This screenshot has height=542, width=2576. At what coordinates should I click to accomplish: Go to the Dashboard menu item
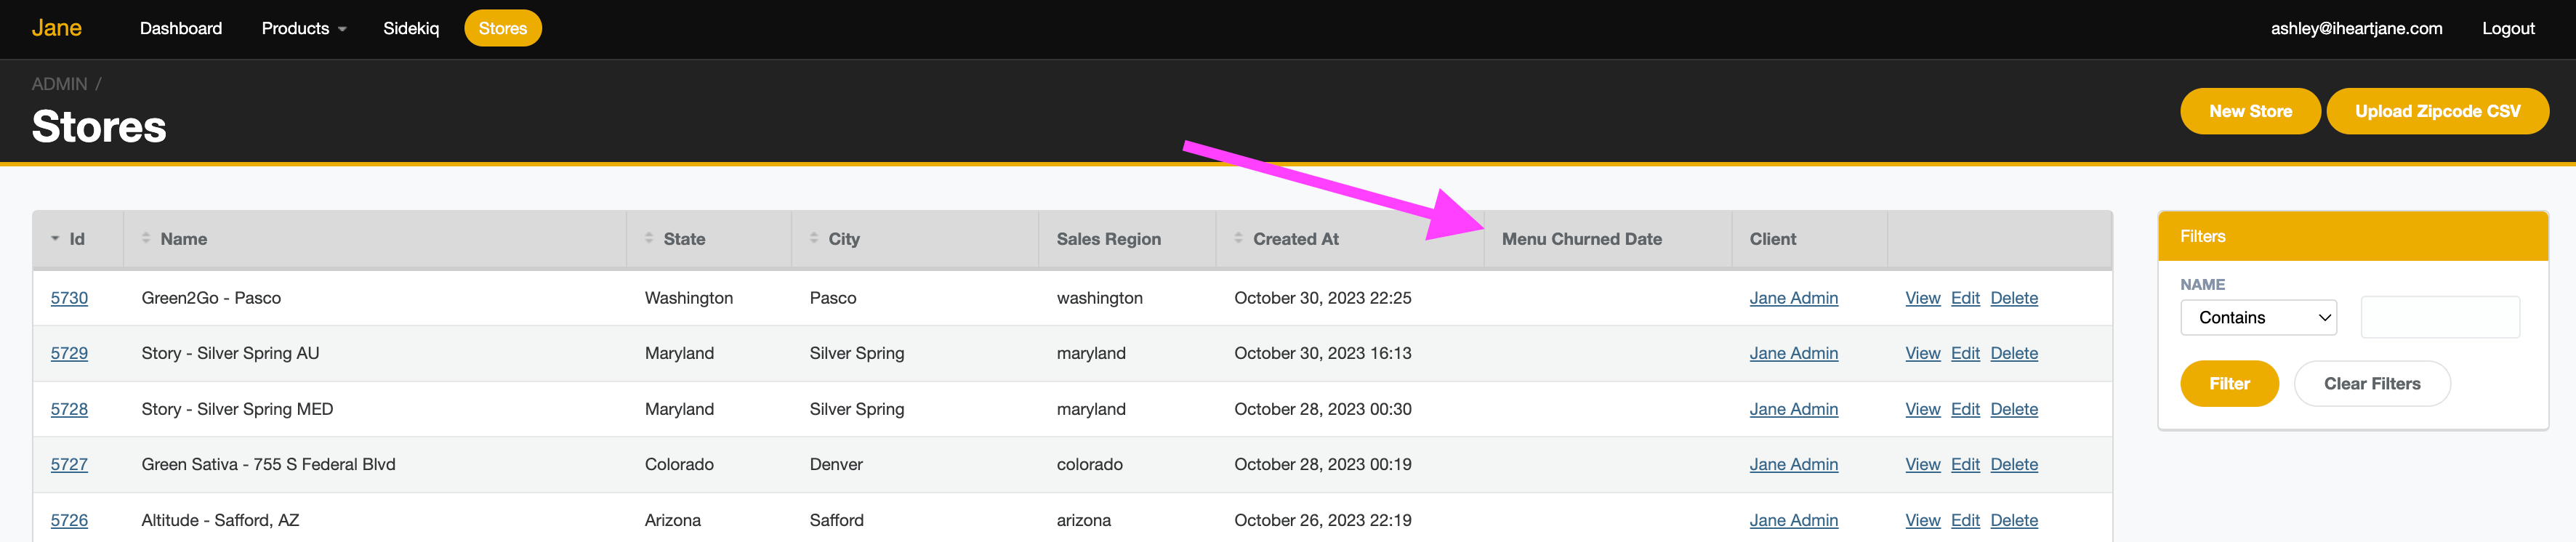tap(181, 28)
